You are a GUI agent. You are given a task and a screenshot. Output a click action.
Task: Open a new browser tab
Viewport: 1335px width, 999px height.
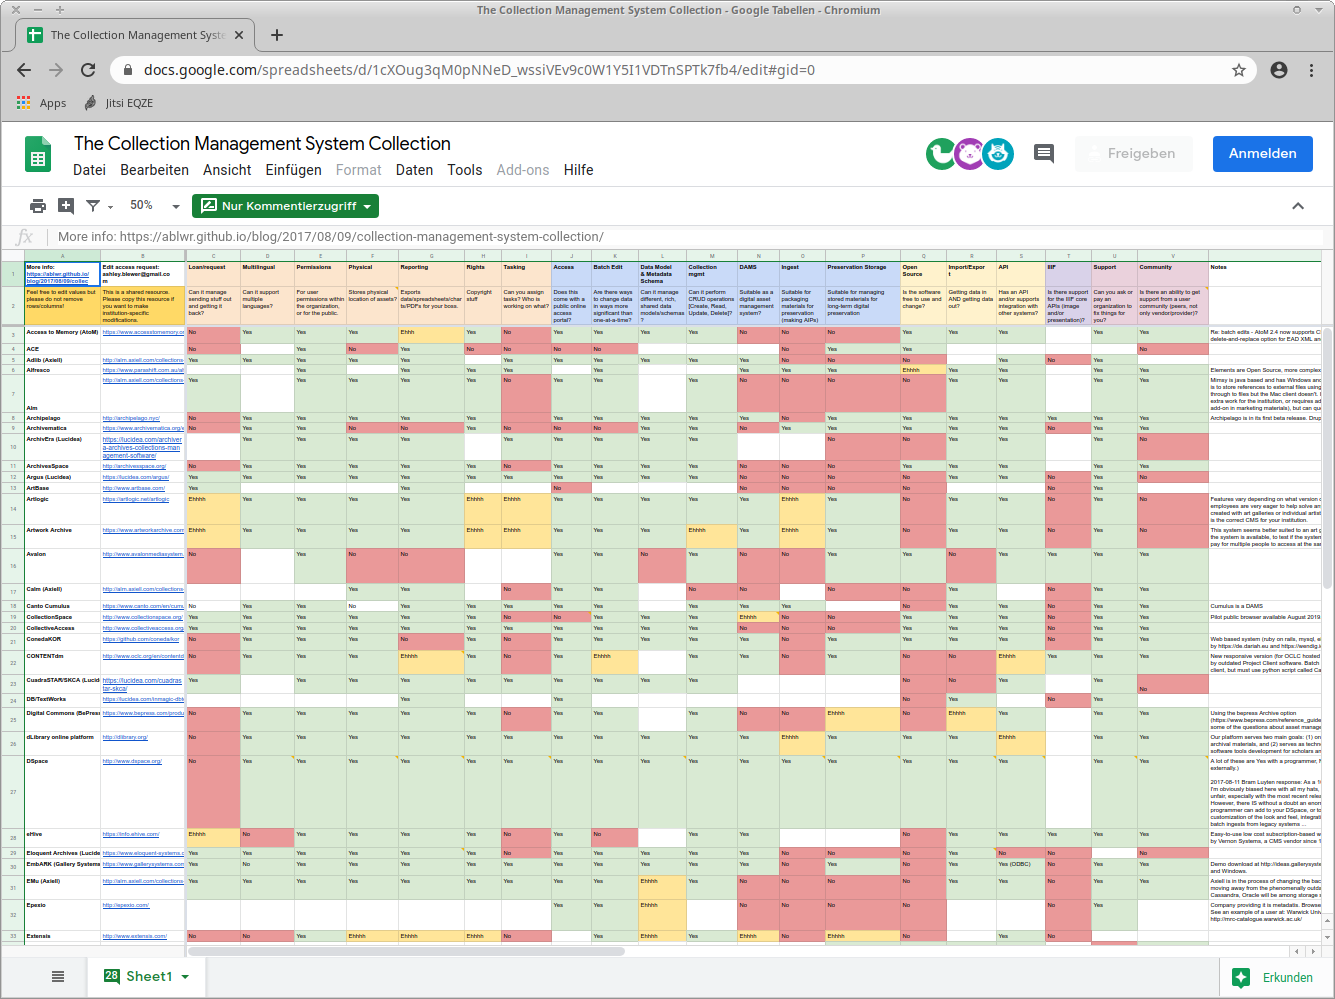point(277,35)
